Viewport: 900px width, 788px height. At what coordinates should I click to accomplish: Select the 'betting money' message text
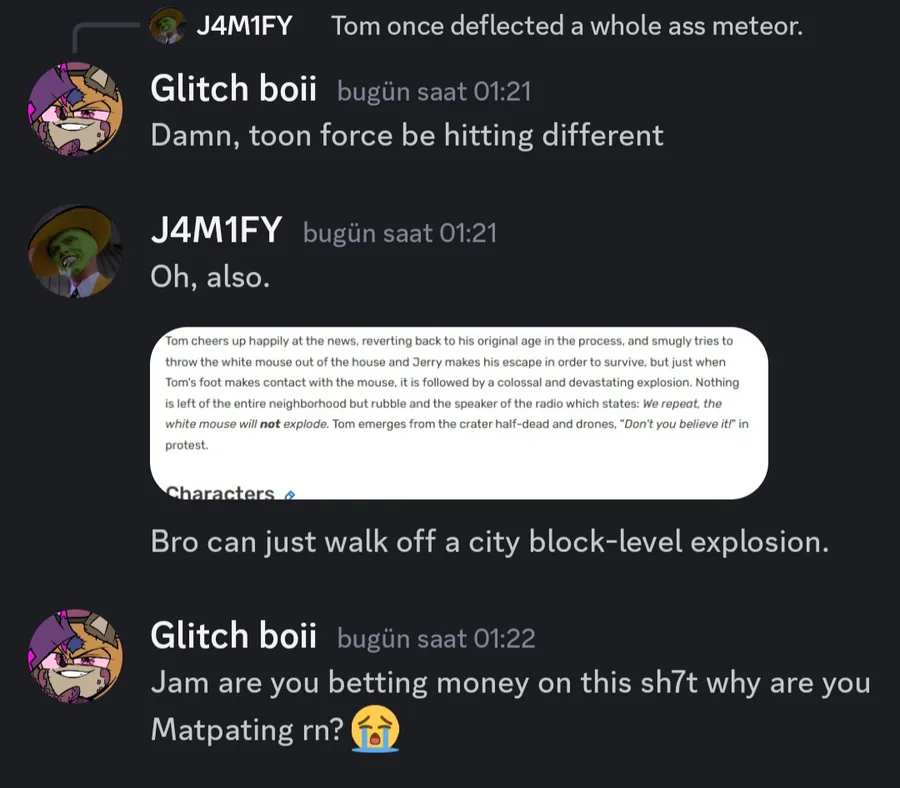click(510, 707)
